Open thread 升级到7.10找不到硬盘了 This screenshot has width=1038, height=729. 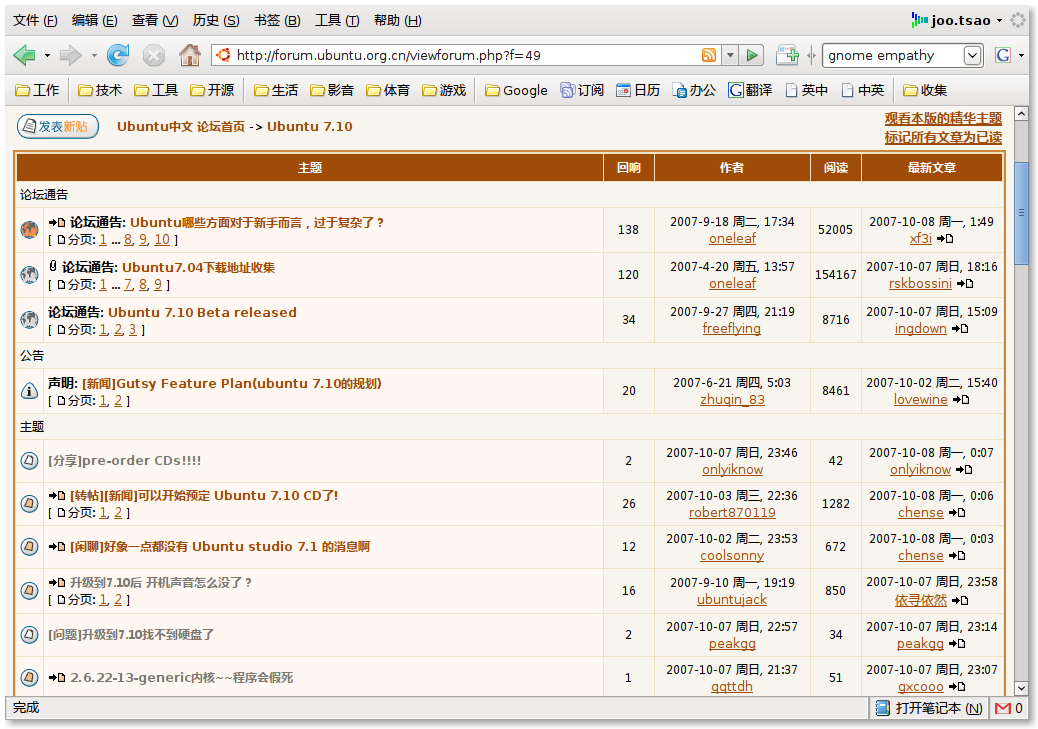pyautogui.click(x=131, y=634)
